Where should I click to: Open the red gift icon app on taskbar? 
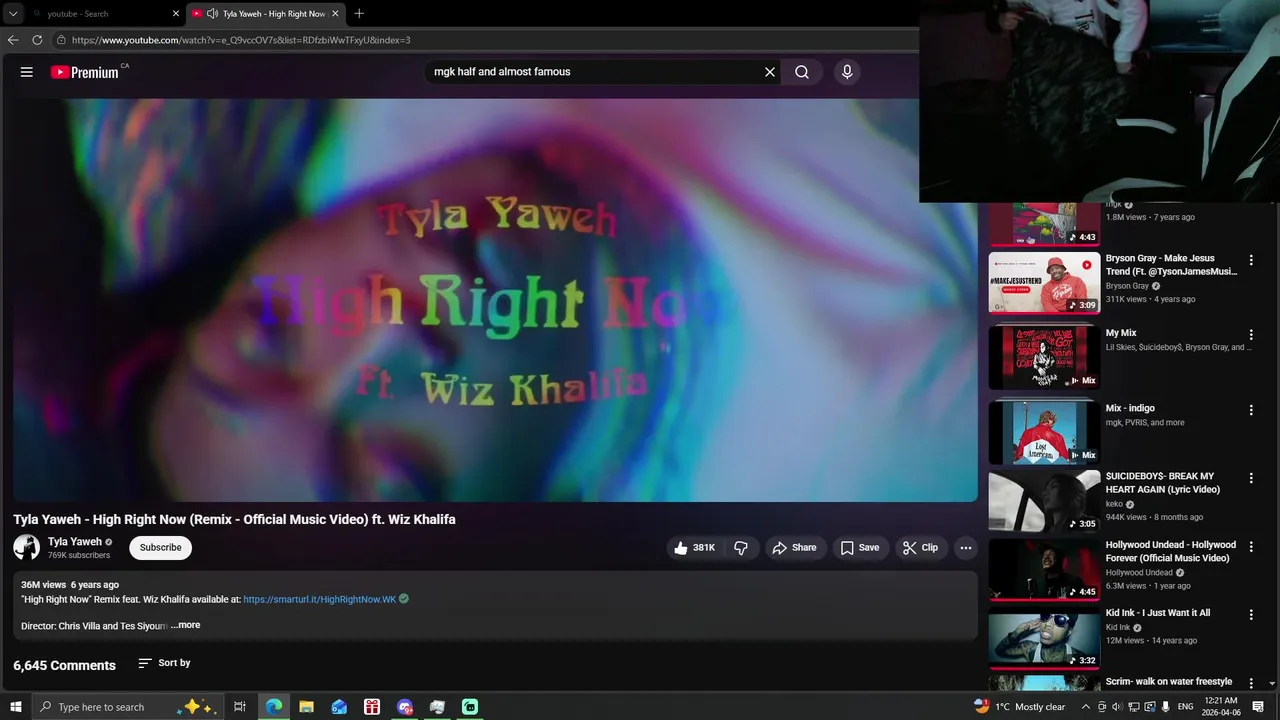[372, 707]
